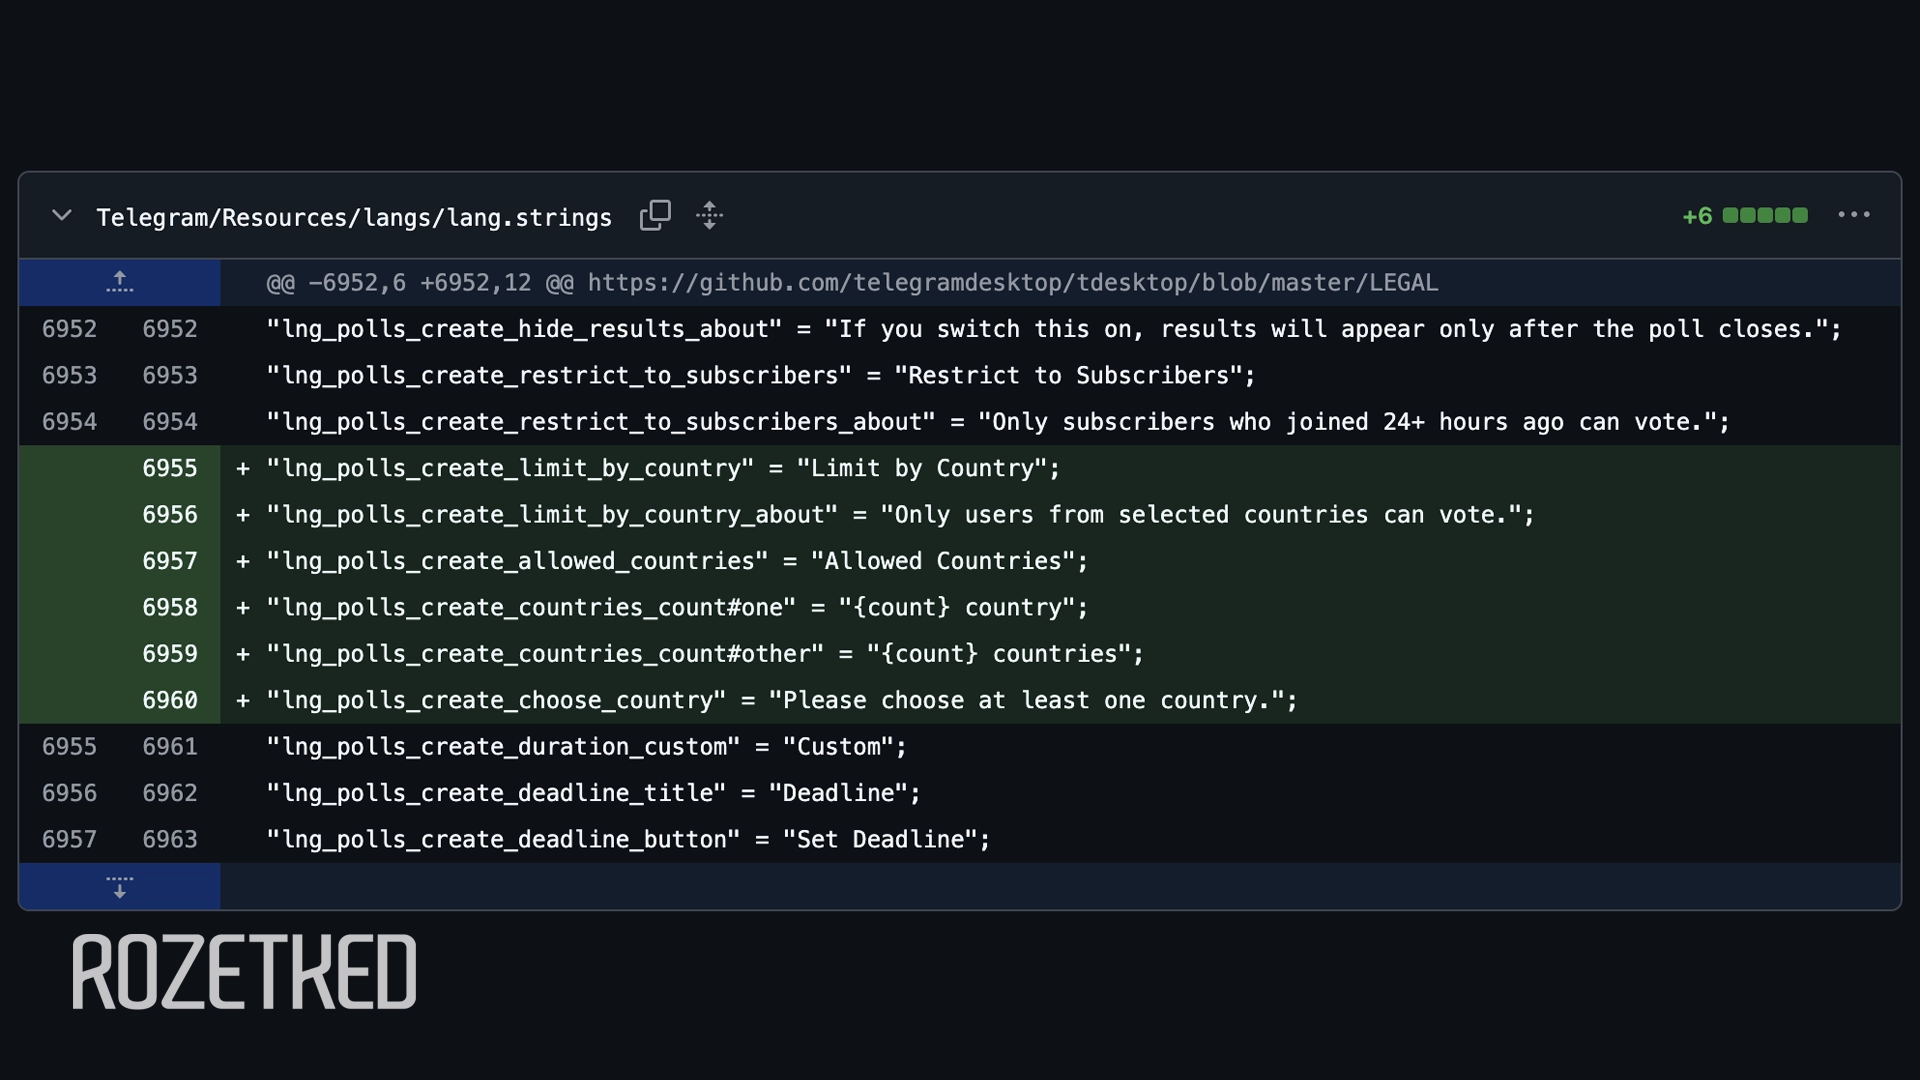The height and width of the screenshot is (1080, 1920).
Task: Copy the lang.strings file path
Action: coord(655,216)
